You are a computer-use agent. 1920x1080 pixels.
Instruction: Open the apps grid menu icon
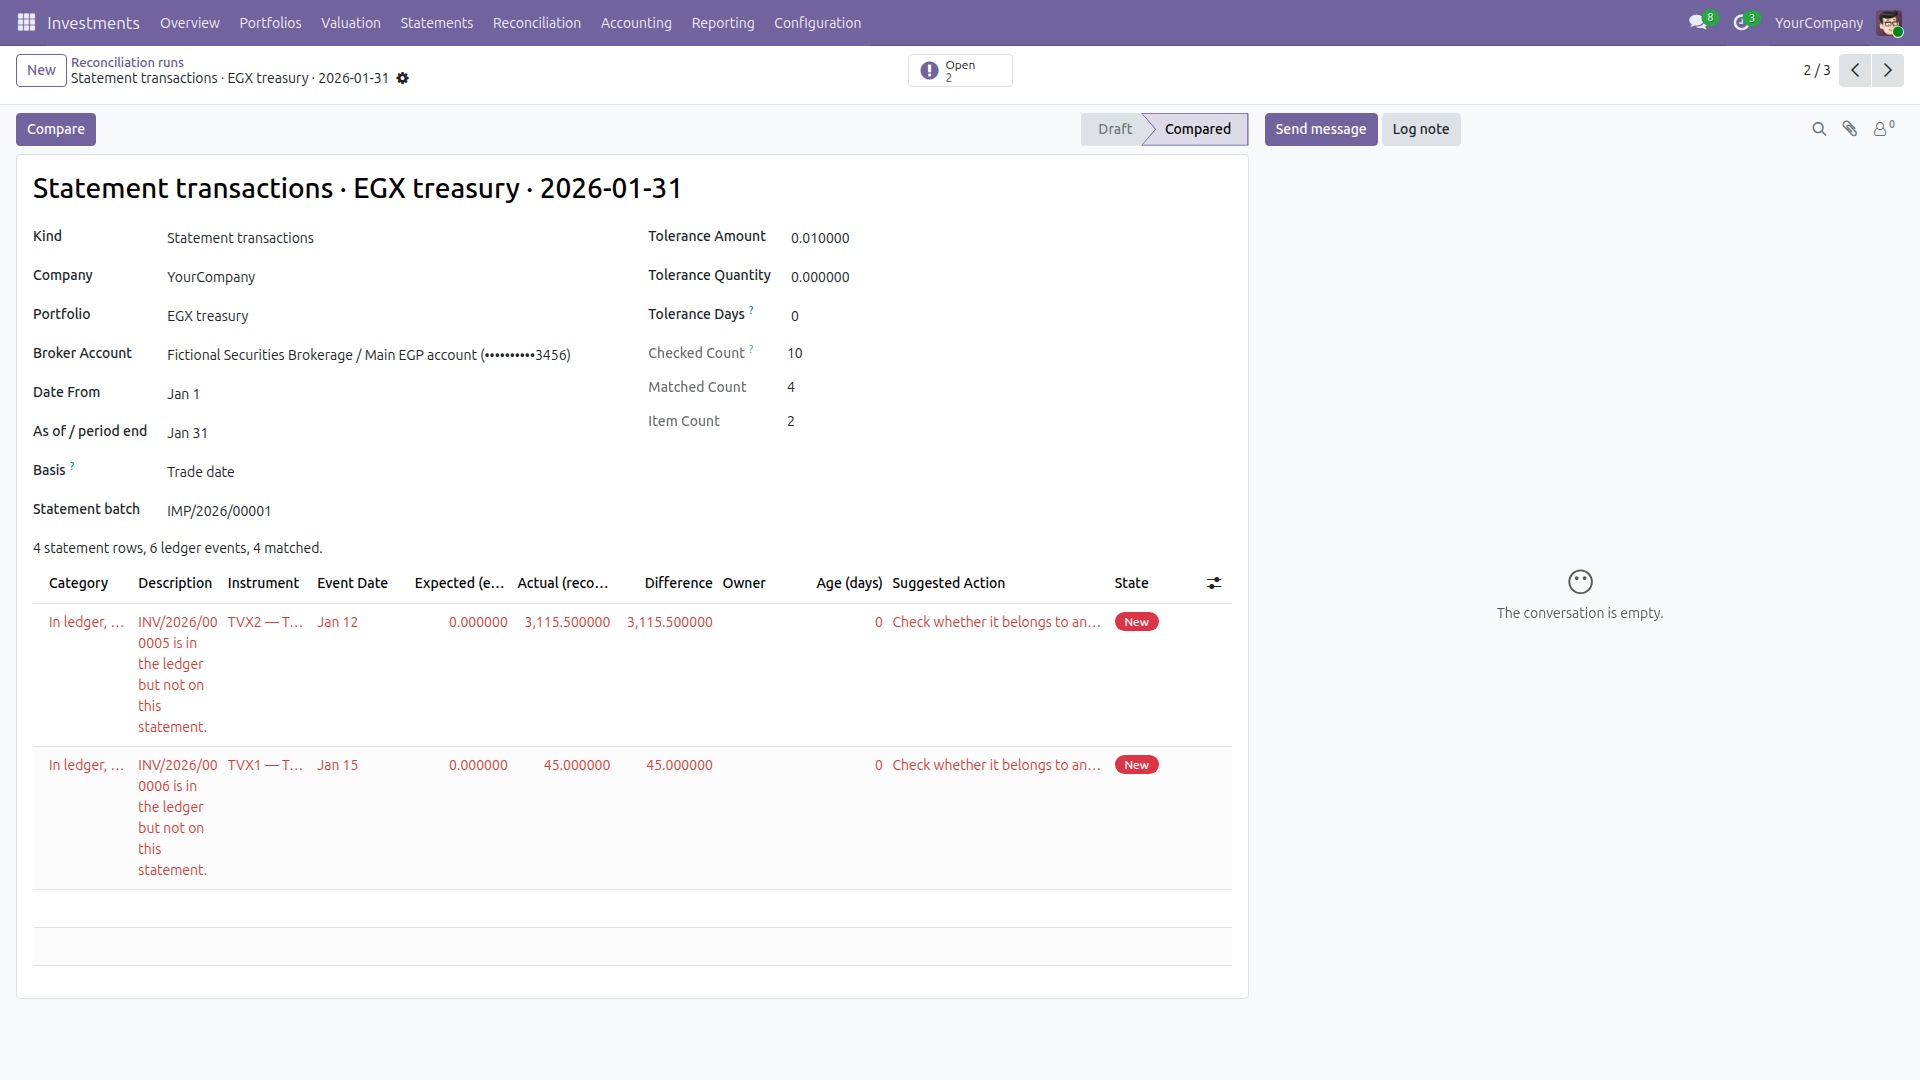coord(27,22)
